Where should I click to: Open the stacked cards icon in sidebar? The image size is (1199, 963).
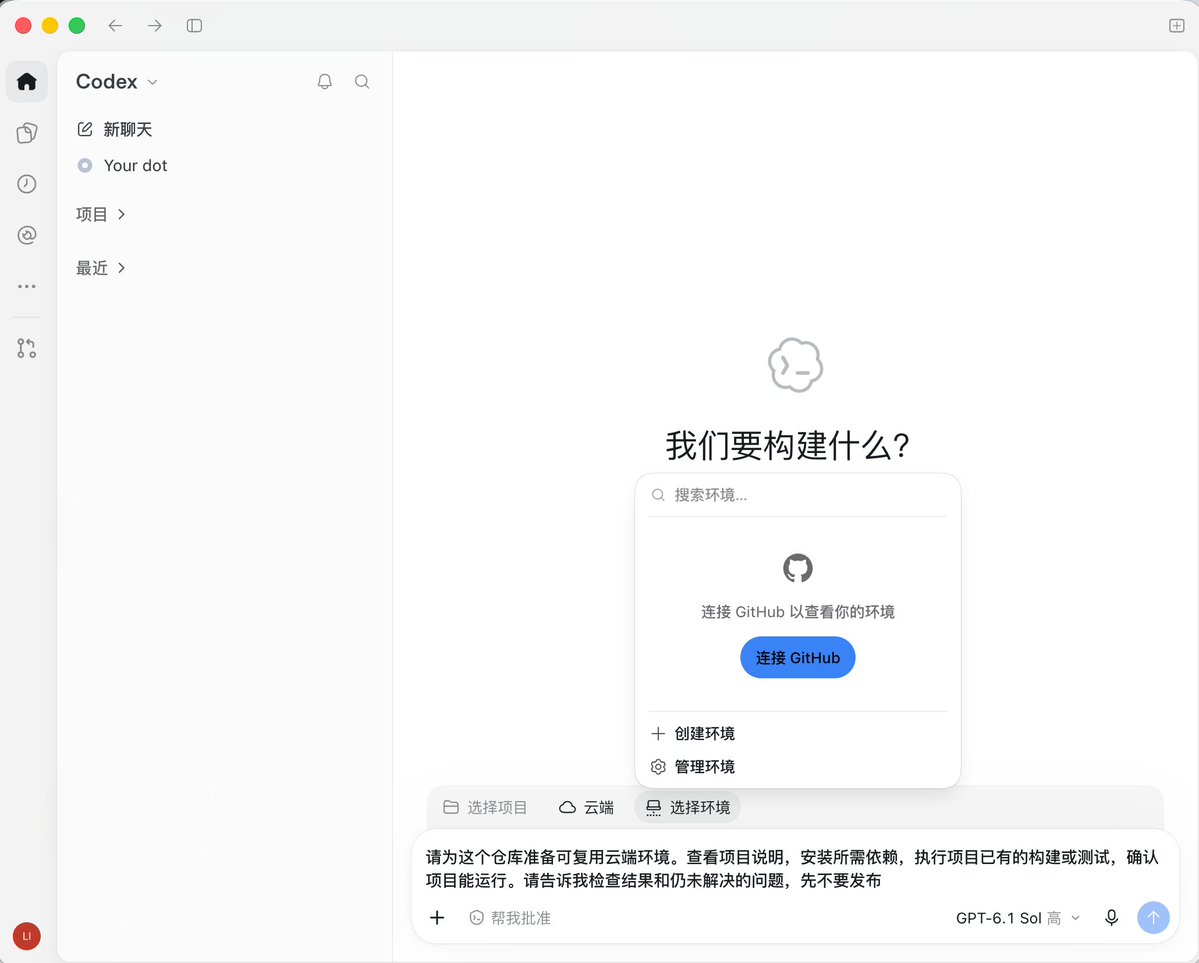click(x=27, y=133)
